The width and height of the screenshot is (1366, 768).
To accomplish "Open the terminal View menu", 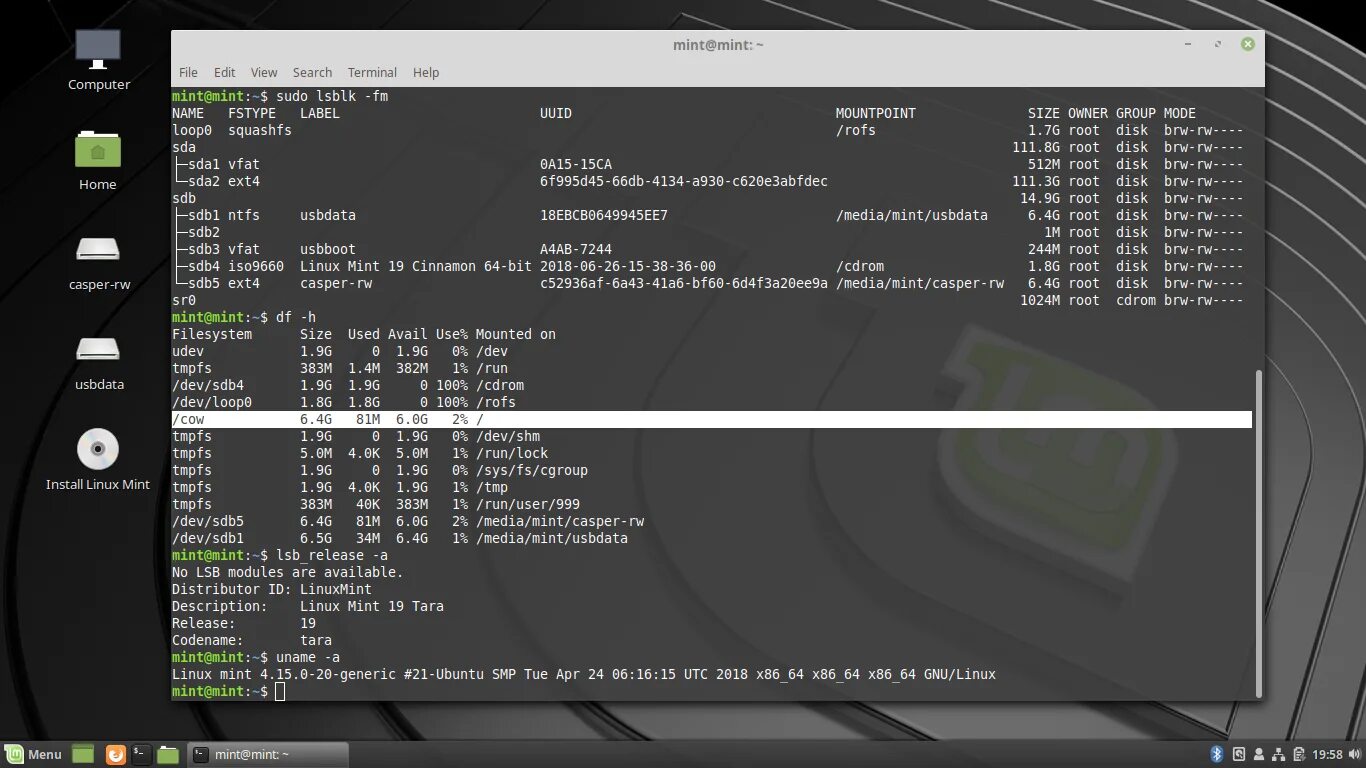I will pyautogui.click(x=264, y=72).
